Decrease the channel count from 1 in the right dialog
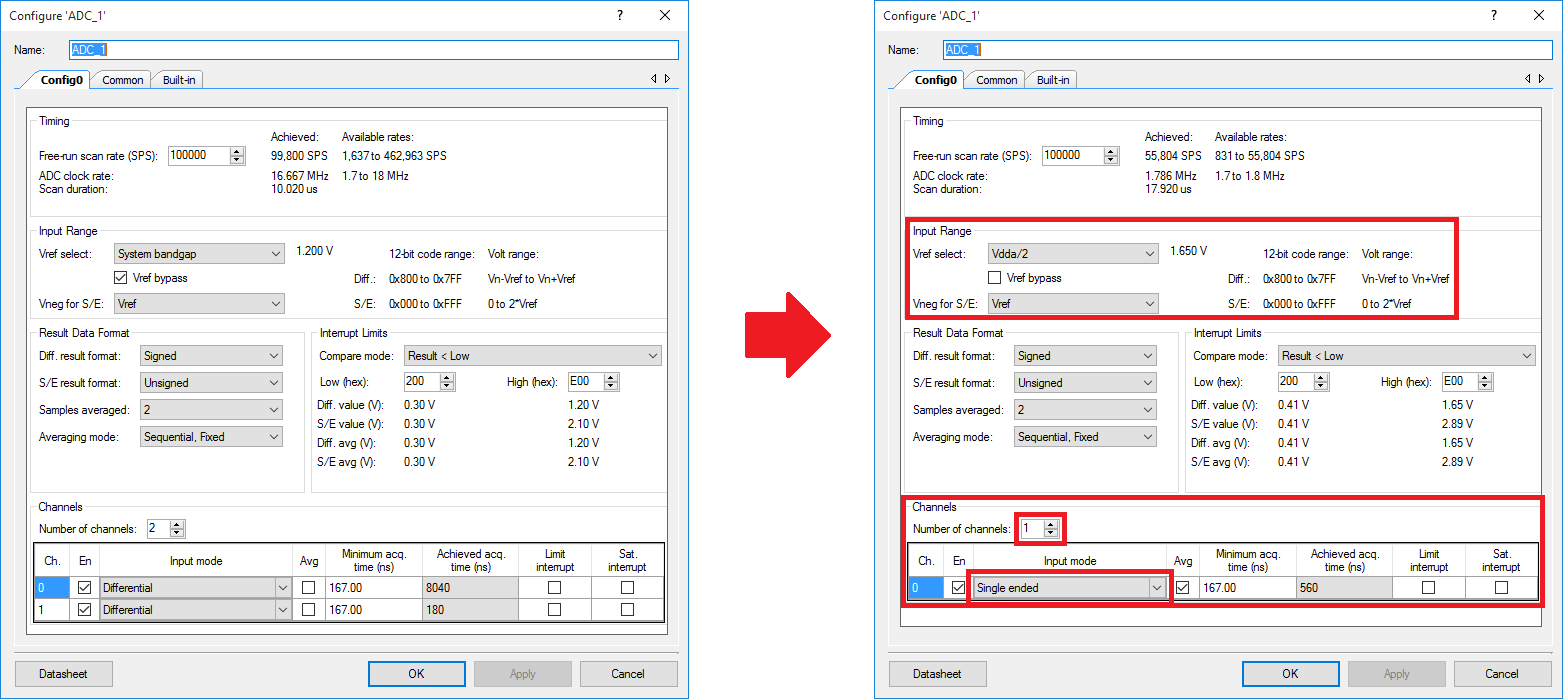The height and width of the screenshot is (699, 1563). coord(1051,533)
